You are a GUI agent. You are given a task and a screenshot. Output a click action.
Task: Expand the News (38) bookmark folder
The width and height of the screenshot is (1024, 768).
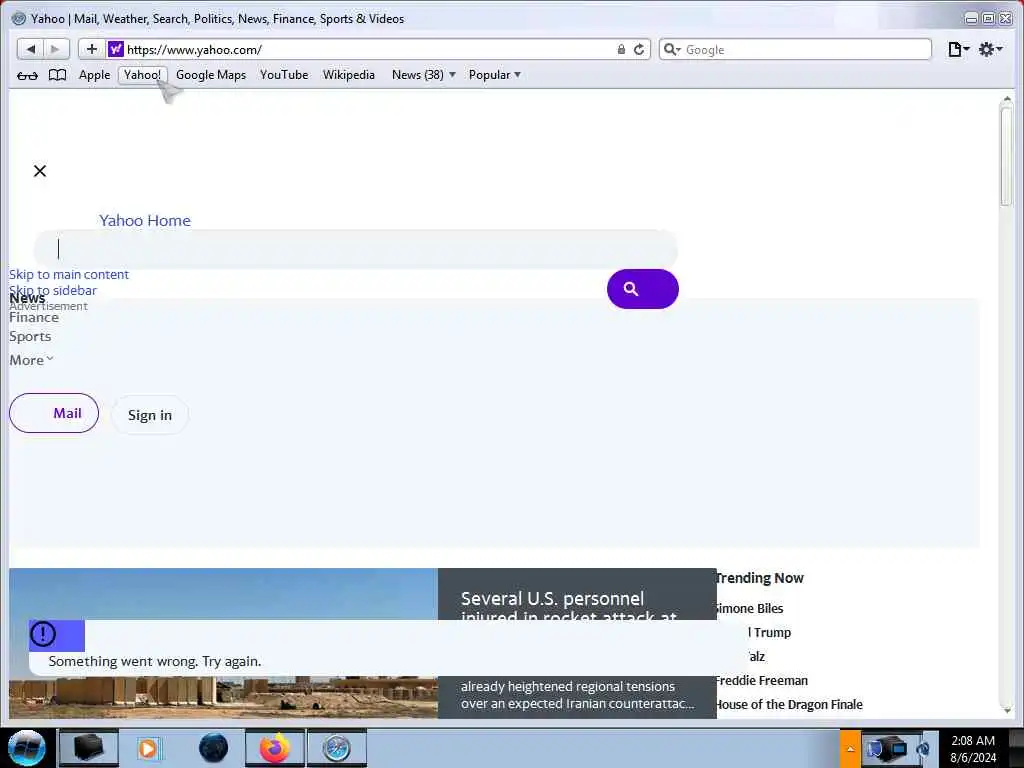423,75
